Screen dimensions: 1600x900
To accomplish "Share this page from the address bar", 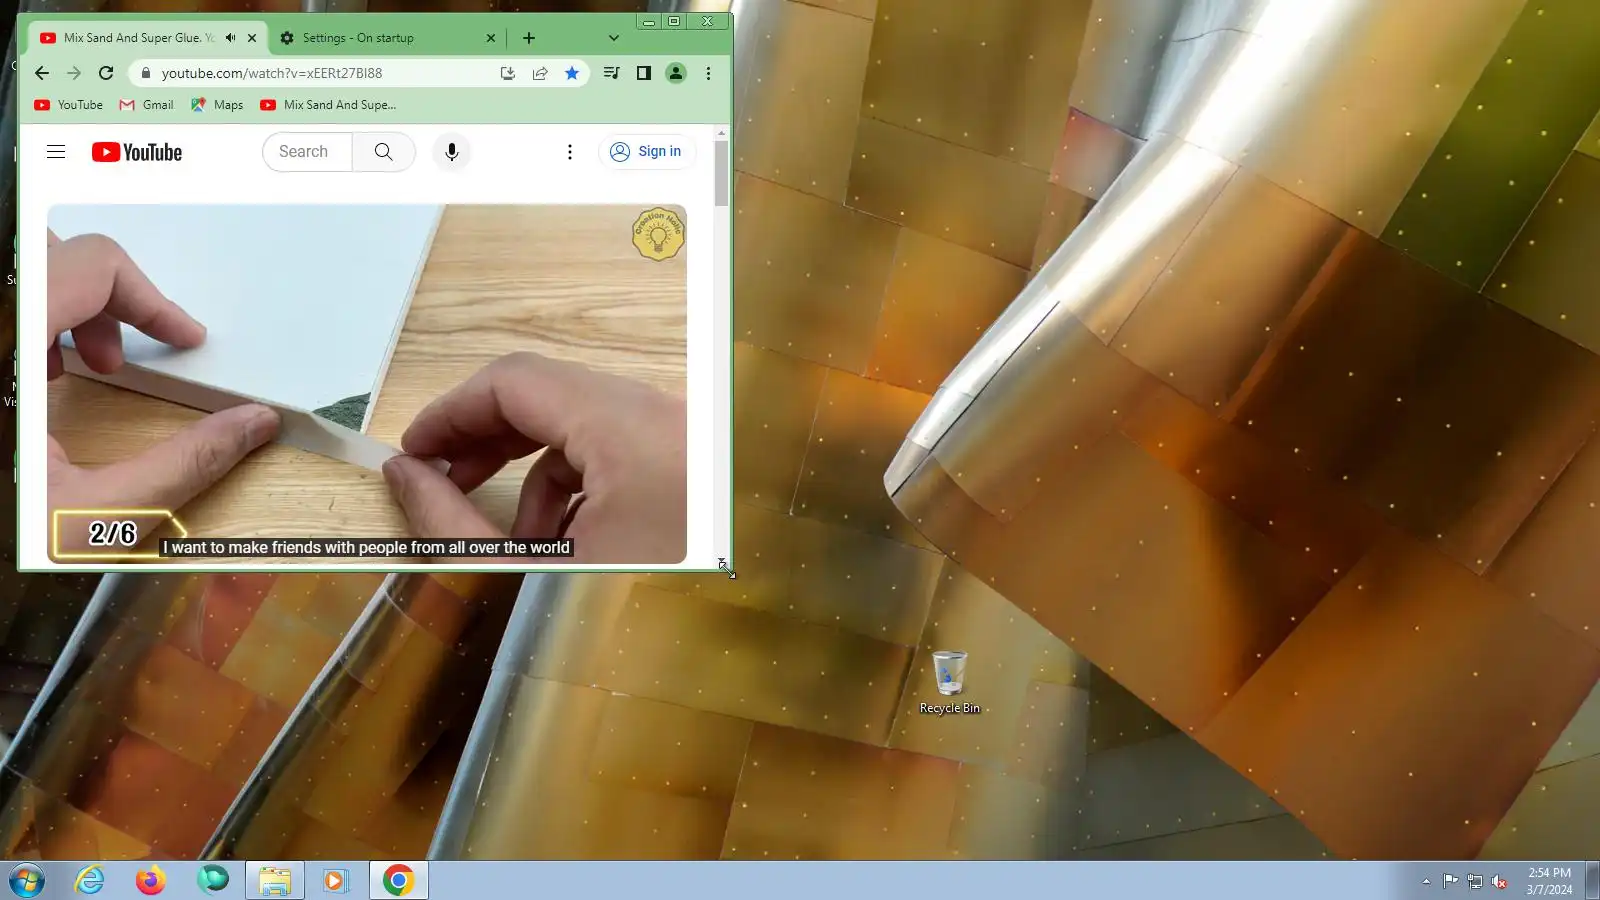I will click(x=540, y=73).
